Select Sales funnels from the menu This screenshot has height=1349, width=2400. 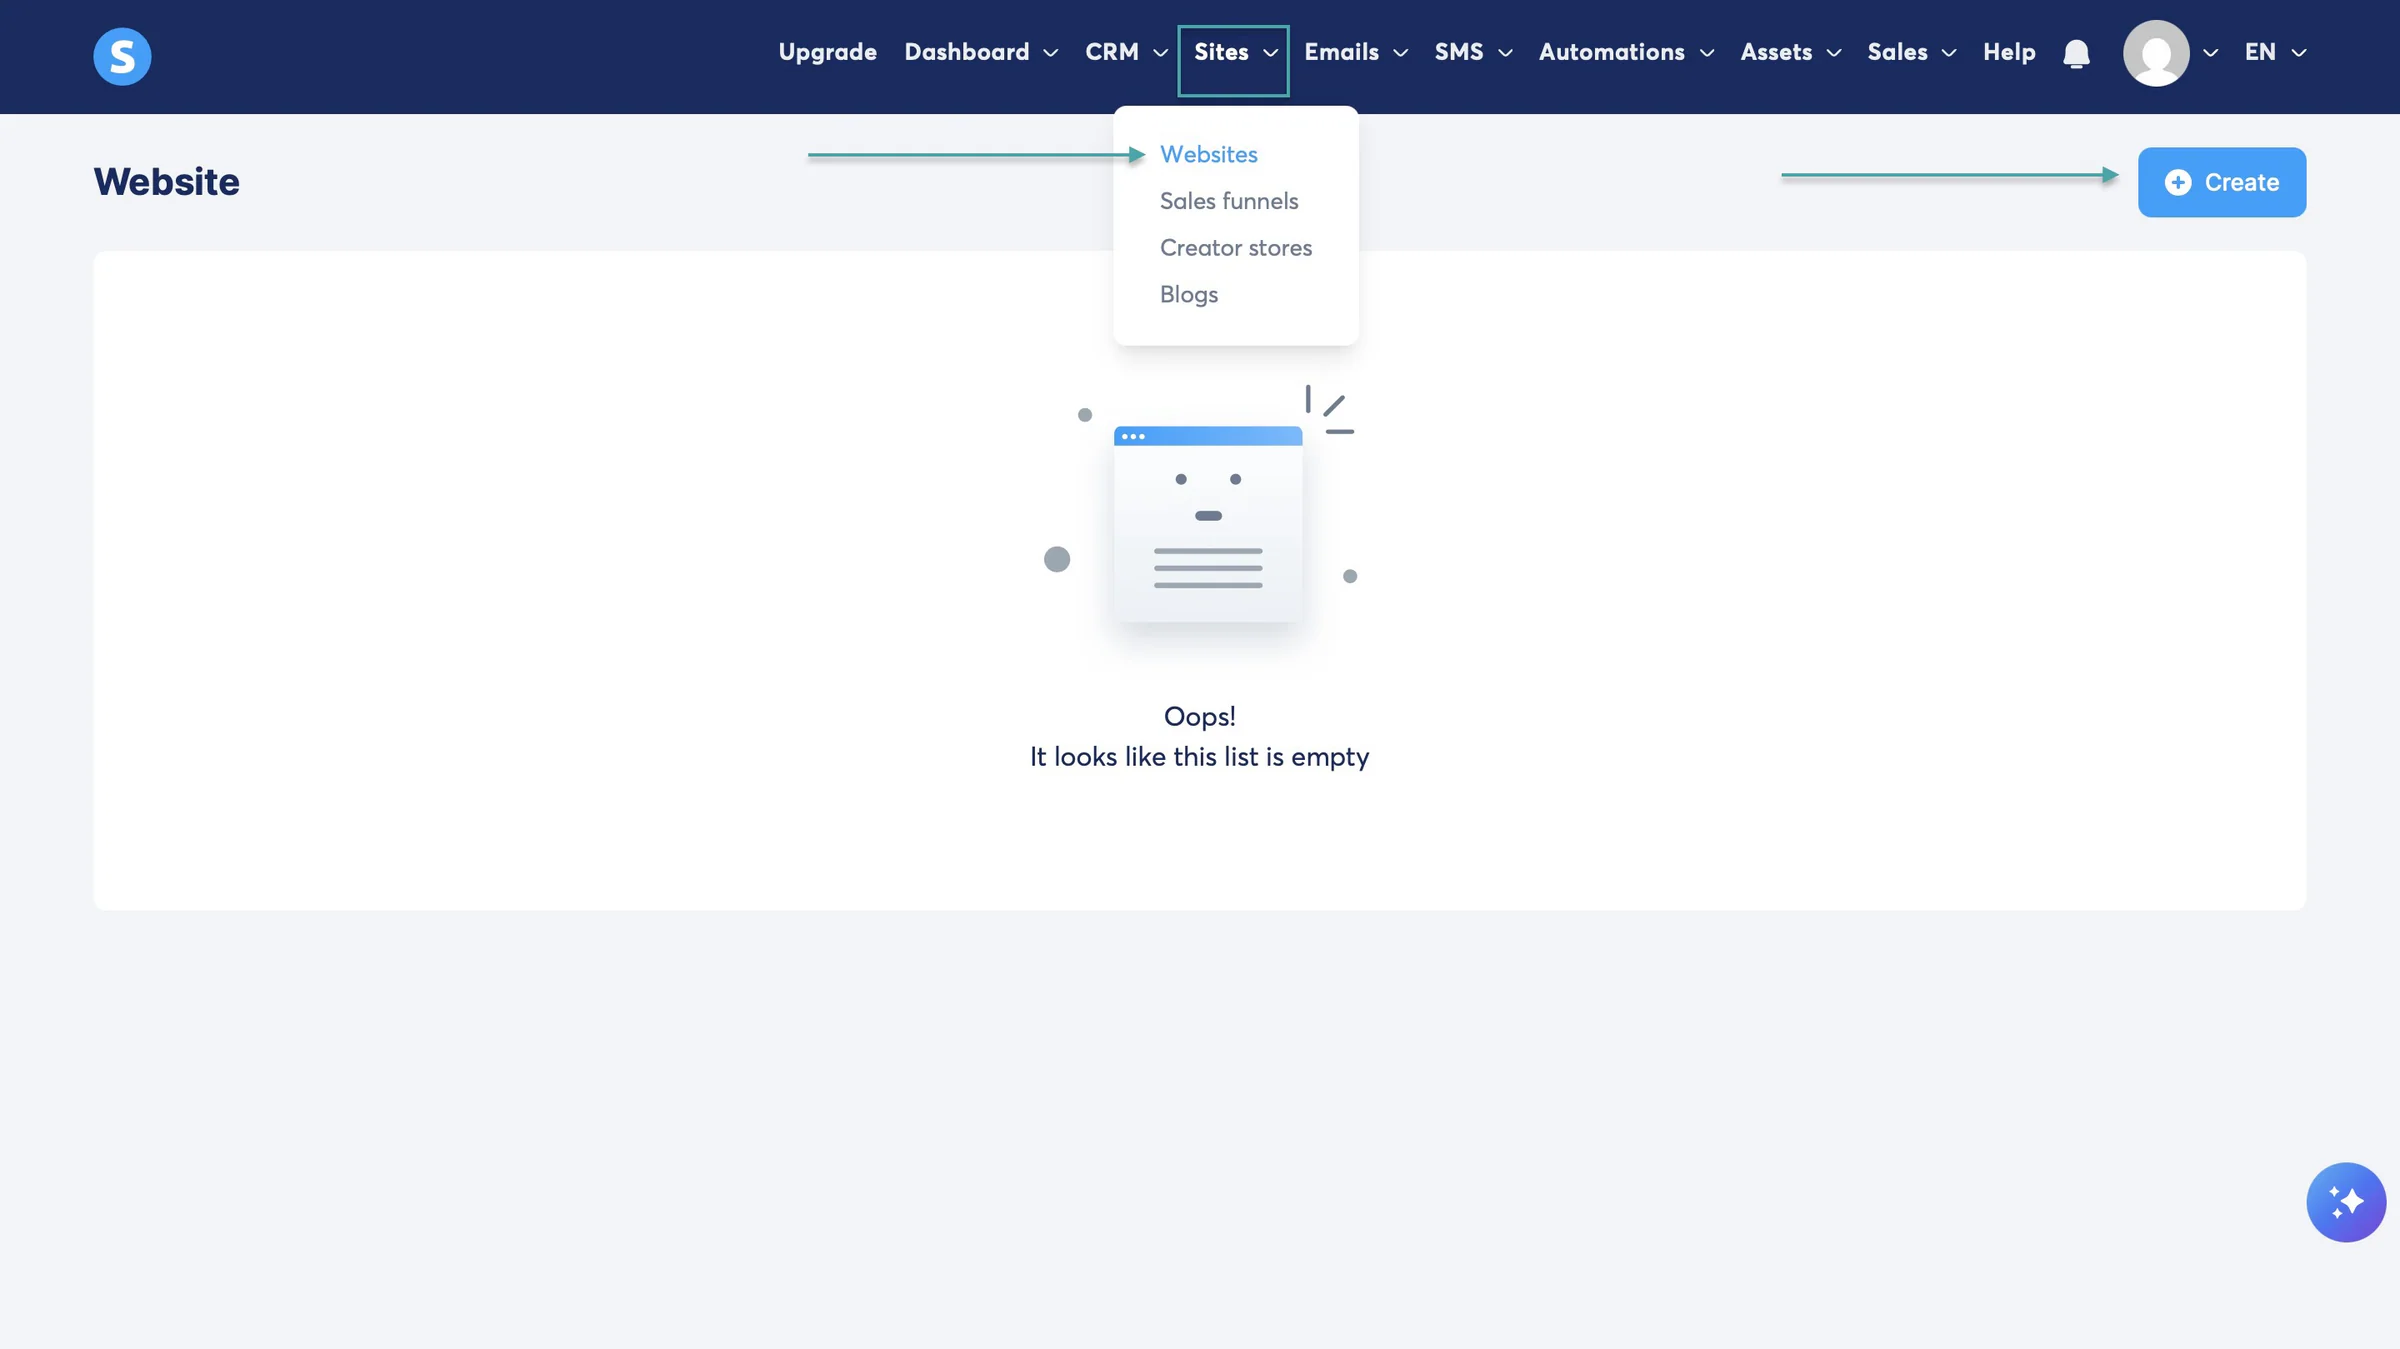click(1229, 201)
